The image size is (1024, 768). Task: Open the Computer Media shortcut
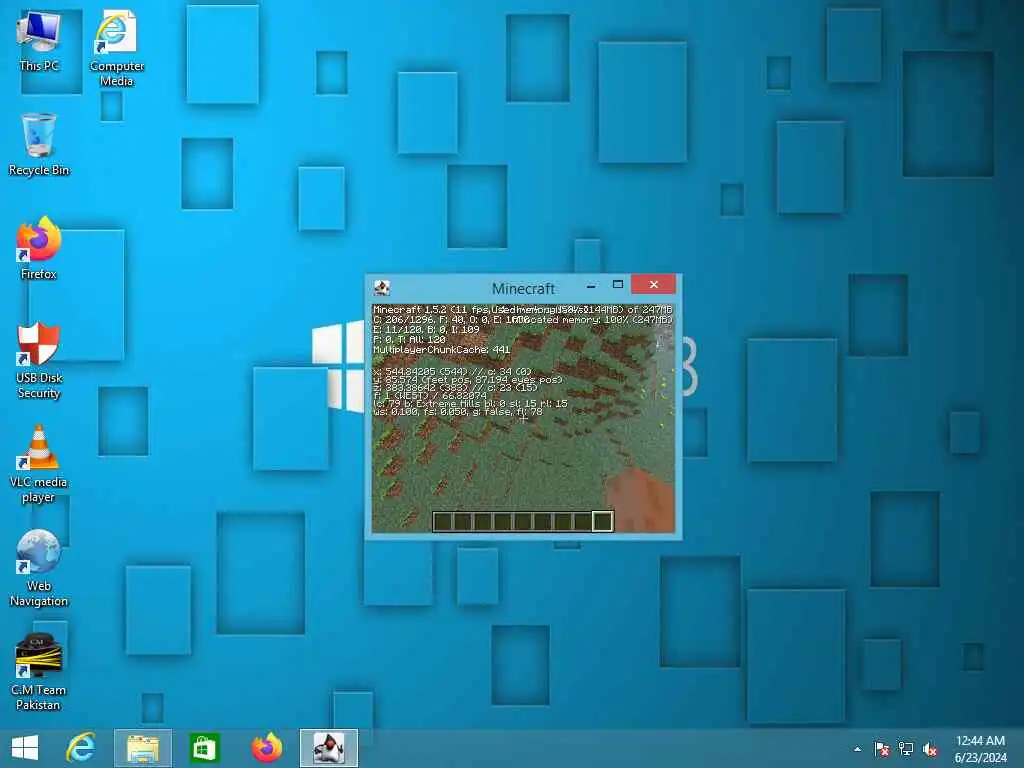[116, 49]
